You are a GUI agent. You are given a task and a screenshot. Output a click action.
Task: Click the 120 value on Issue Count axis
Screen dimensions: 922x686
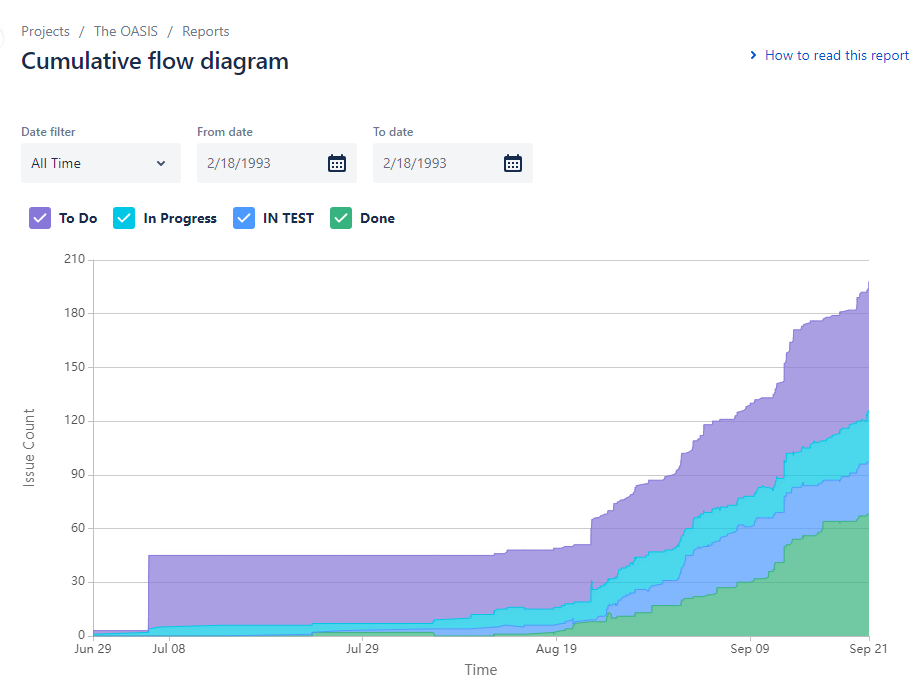[75, 420]
